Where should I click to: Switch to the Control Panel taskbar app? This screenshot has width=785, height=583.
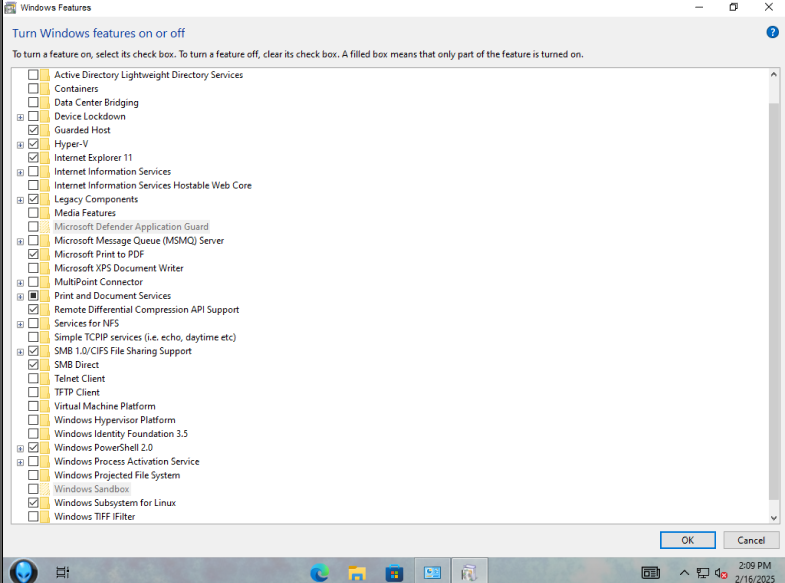432,572
